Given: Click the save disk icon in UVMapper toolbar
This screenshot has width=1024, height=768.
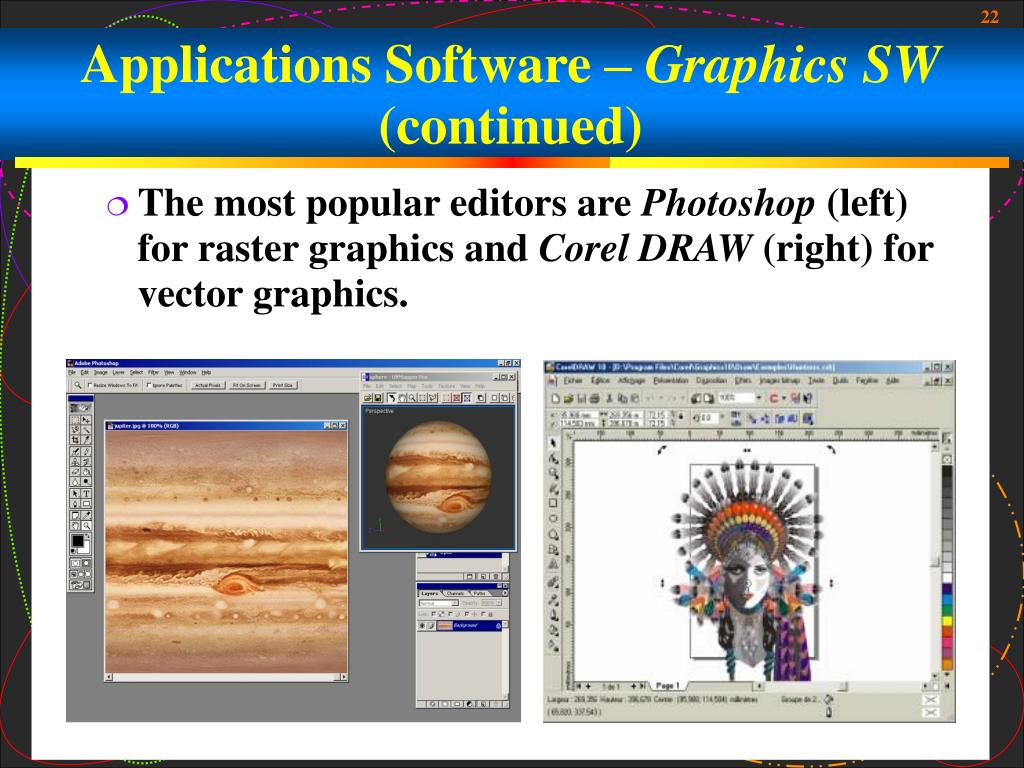Looking at the screenshot, I should tap(378, 398).
